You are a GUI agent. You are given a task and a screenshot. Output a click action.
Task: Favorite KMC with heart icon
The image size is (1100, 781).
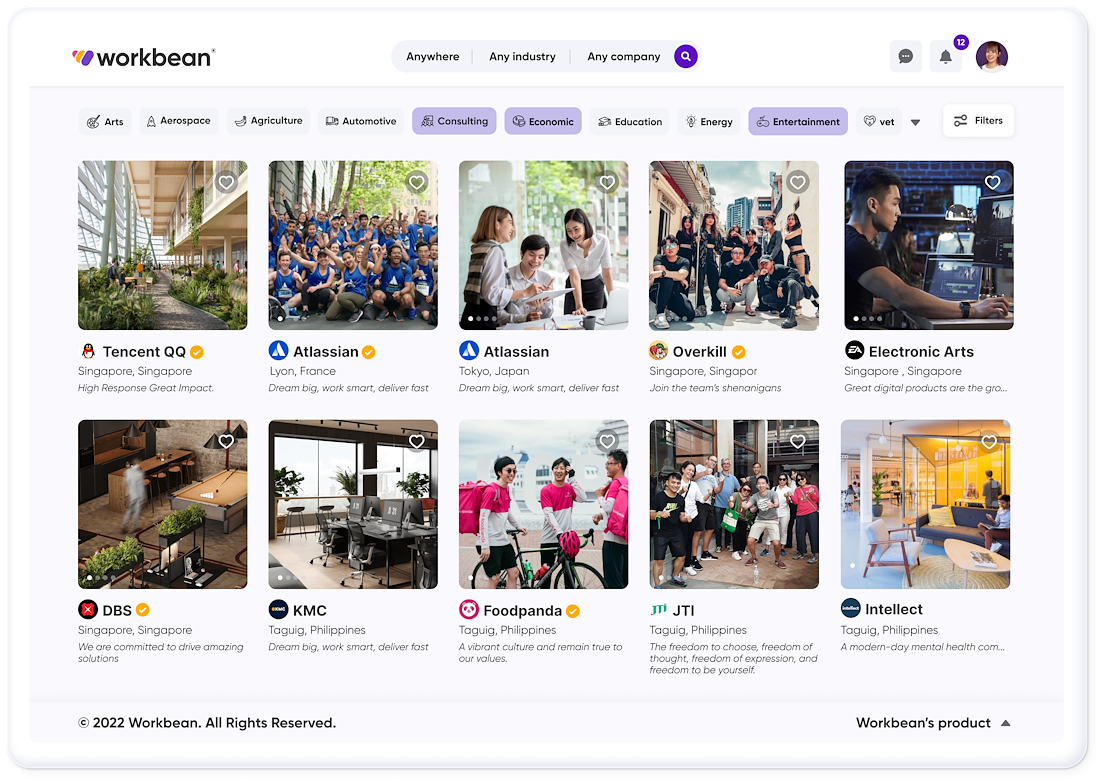[x=417, y=441]
